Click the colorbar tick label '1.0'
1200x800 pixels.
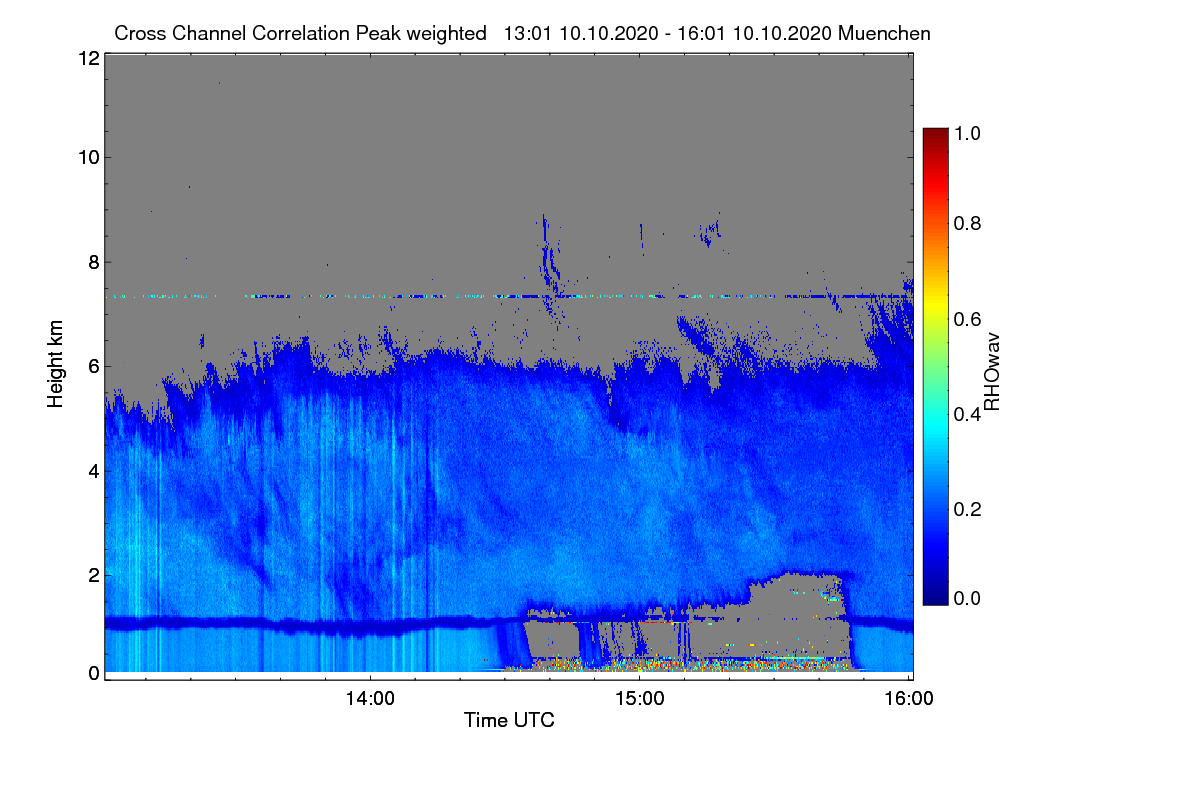tap(966, 131)
